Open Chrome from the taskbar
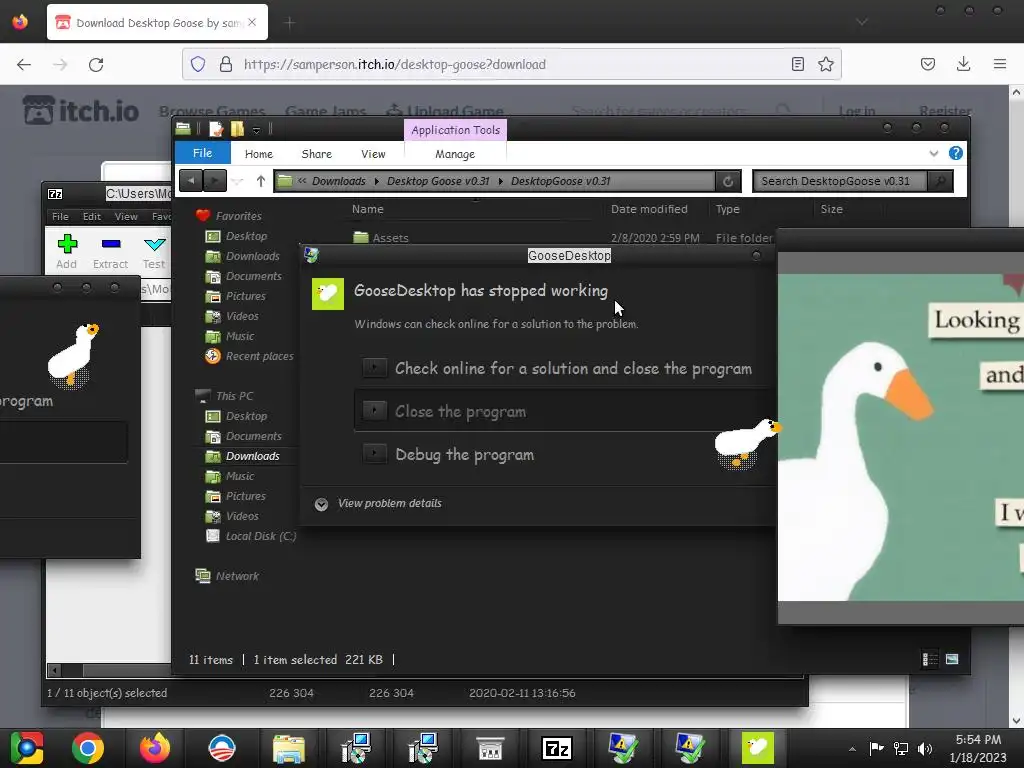This screenshot has height=768, width=1024. 88,748
